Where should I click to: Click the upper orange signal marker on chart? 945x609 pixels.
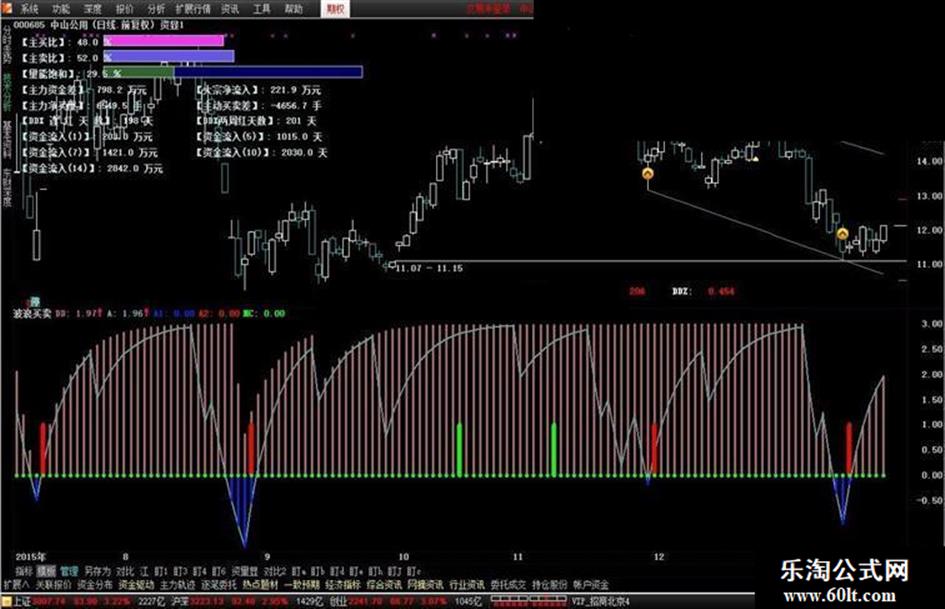(x=648, y=174)
